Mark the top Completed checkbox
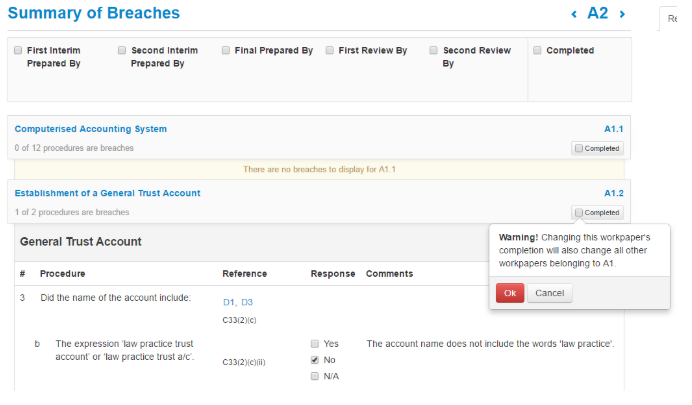 pyautogui.click(x=538, y=50)
